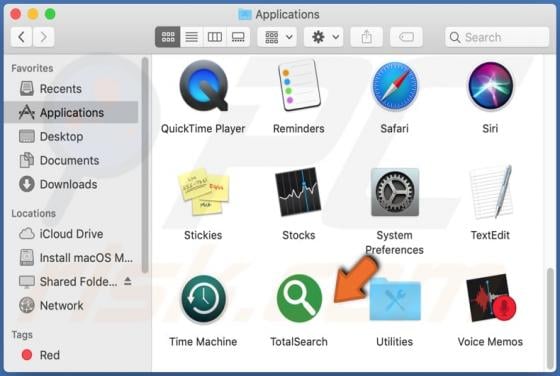Go back with the back arrow
The image size is (560, 376).
pos(21,37)
